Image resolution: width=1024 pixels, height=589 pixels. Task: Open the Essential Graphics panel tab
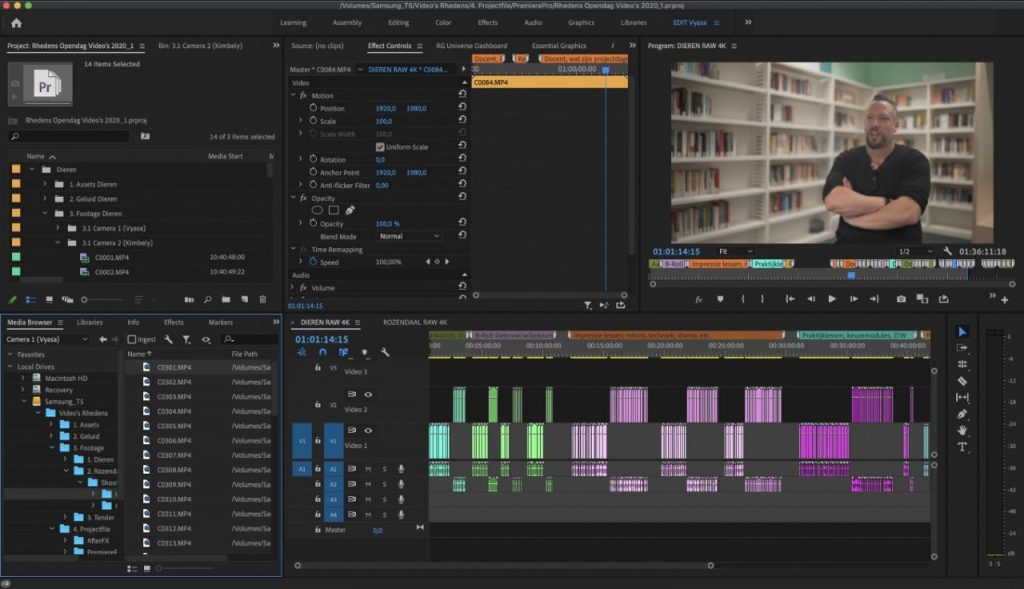coord(558,46)
